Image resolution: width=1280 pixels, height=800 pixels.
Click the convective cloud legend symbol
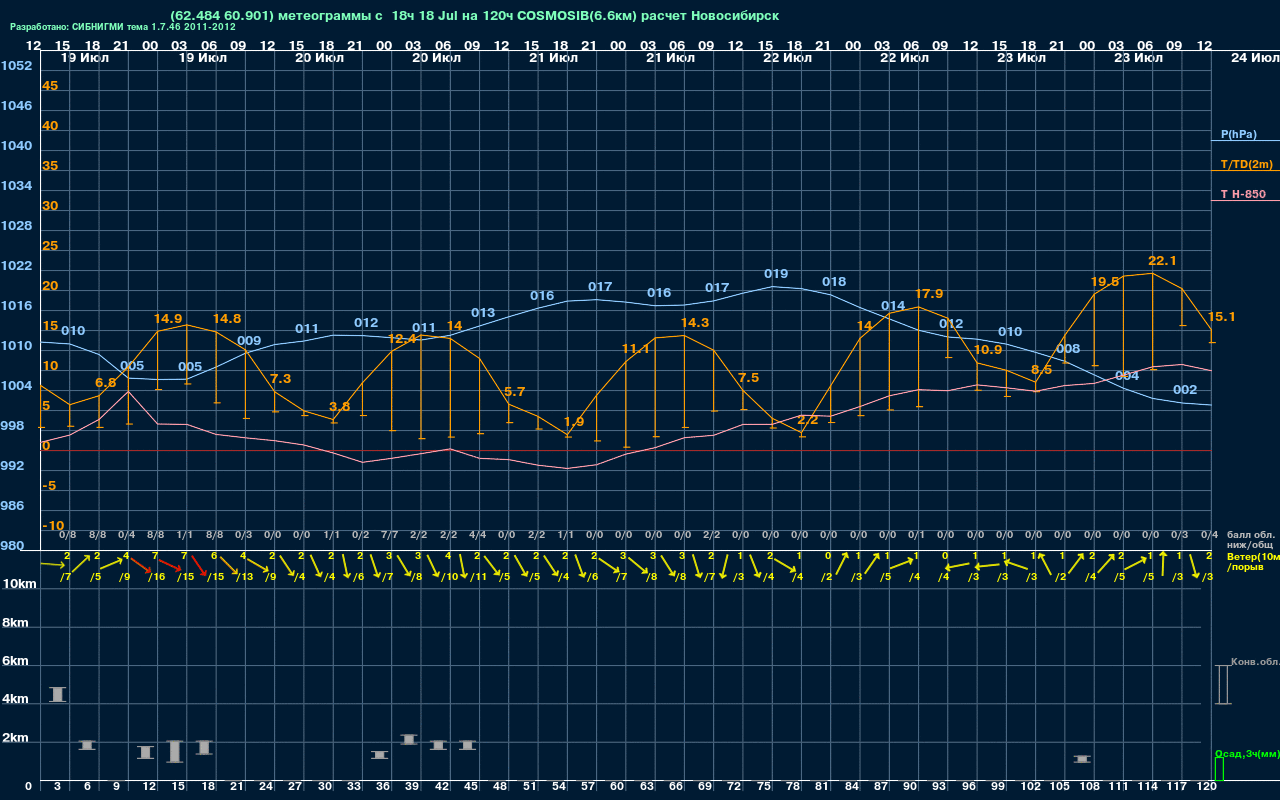click(x=1222, y=684)
